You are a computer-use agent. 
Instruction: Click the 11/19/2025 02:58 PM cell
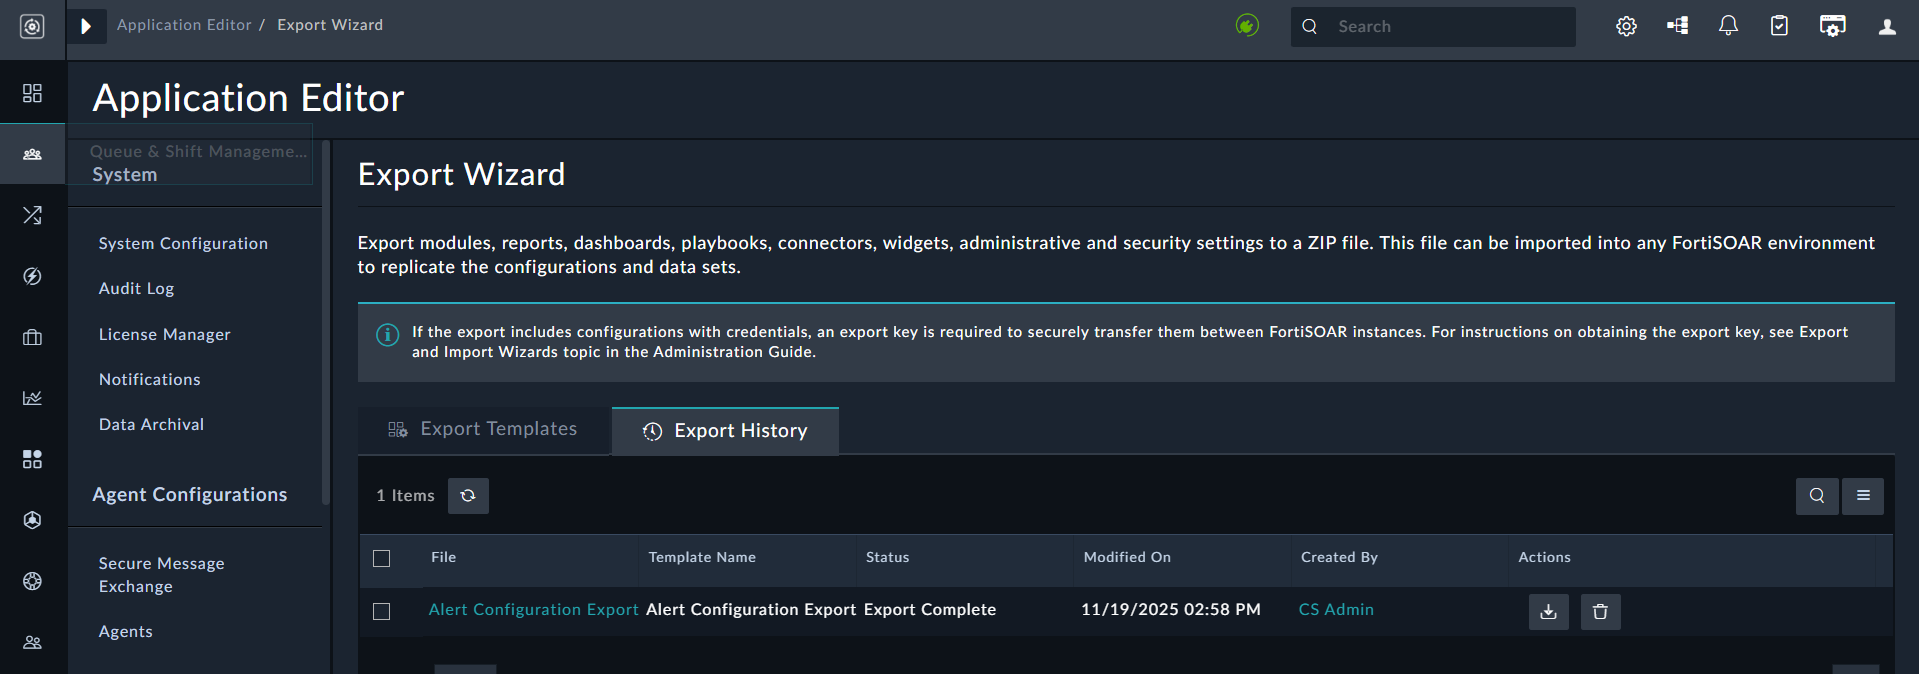click(1171, 610)
